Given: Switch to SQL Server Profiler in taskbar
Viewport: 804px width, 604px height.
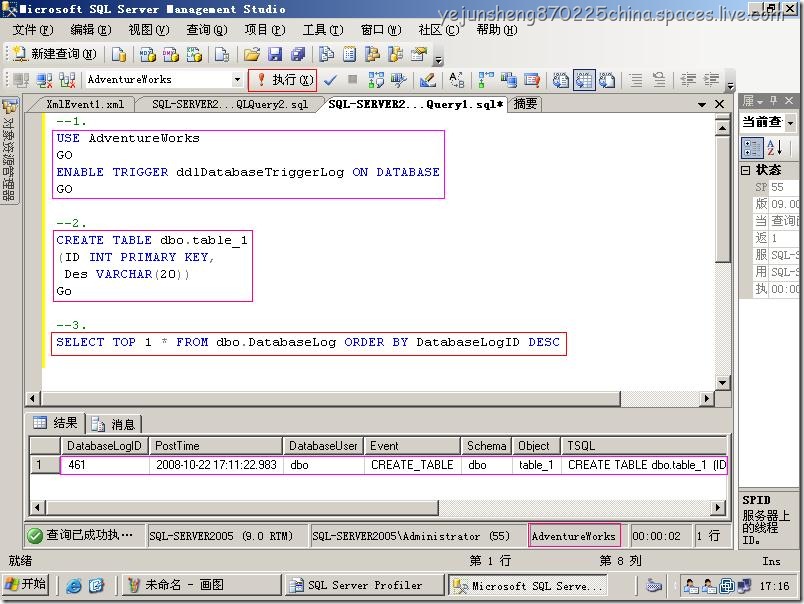Looking at the screenshot, I should click(x=364, y=585).
